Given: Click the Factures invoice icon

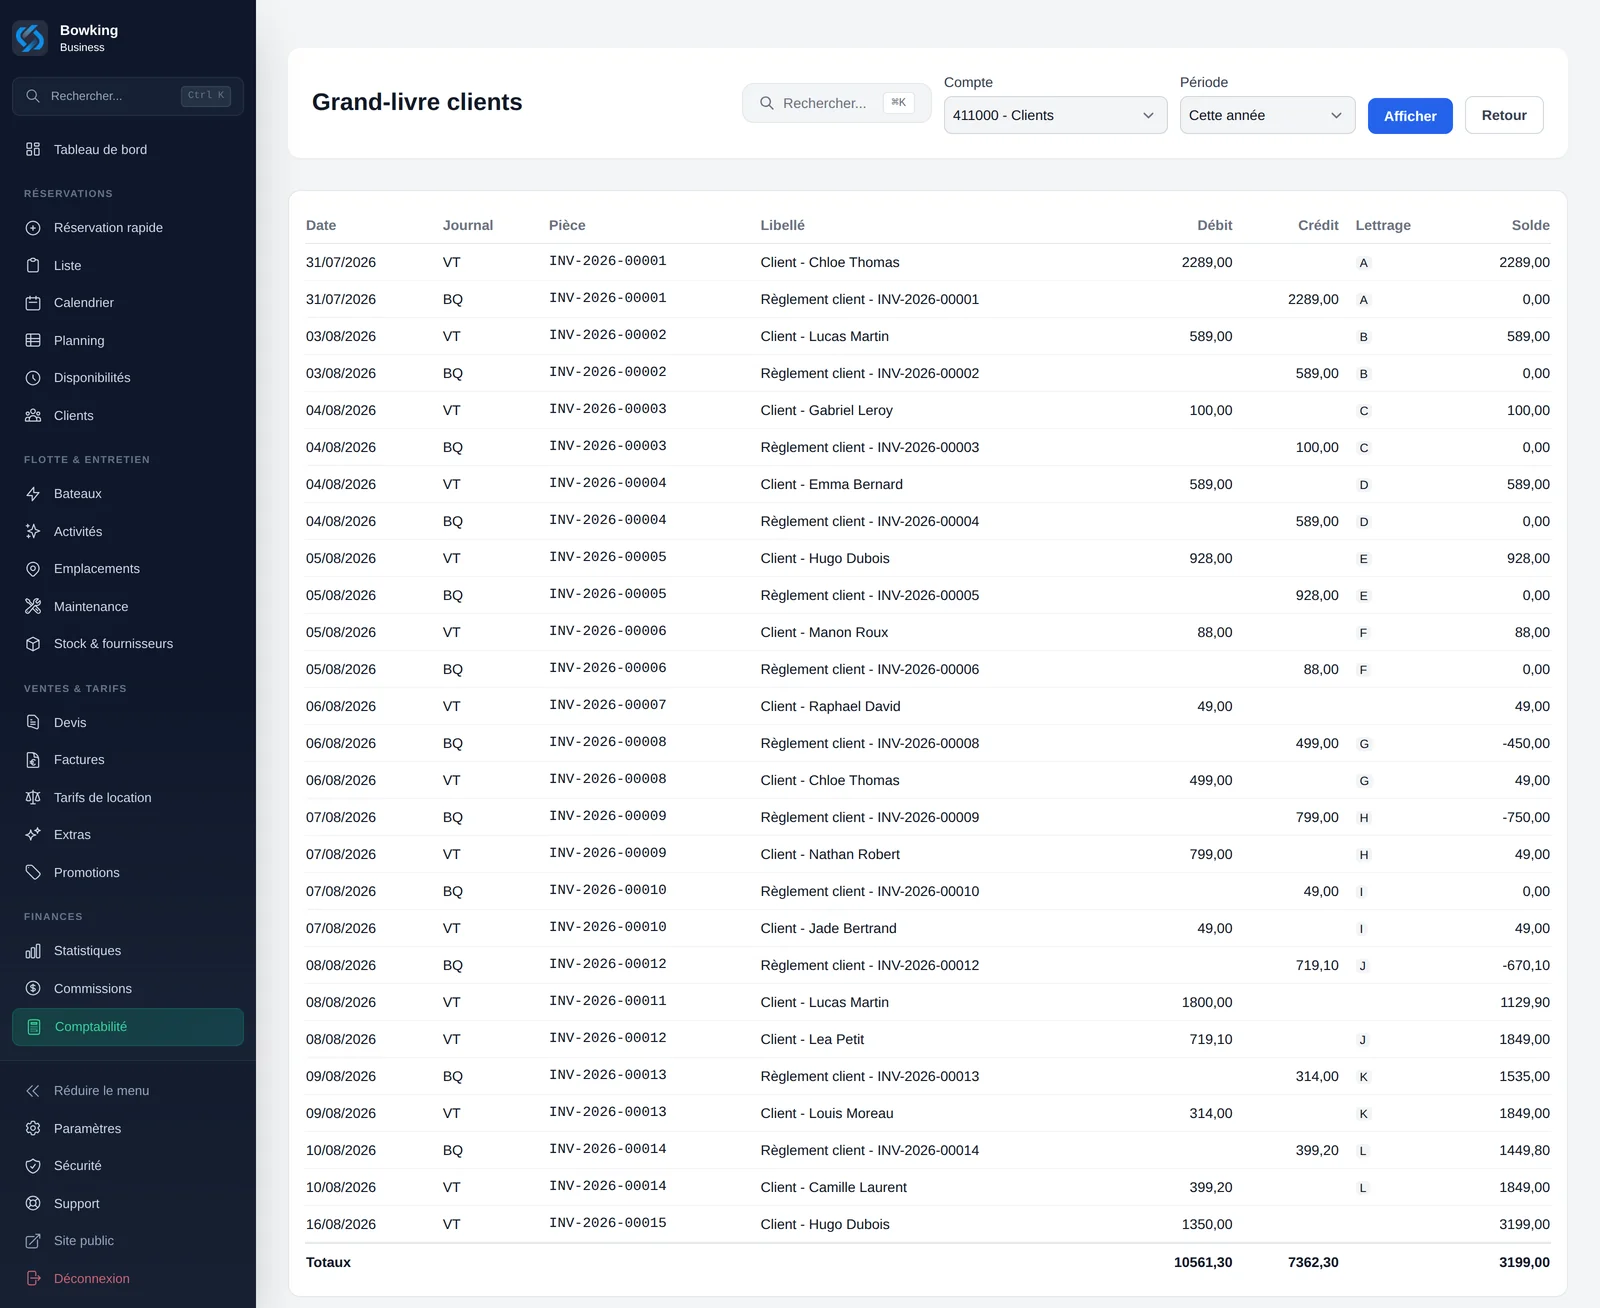Looking at the screenshot, I should pos(33,760).
